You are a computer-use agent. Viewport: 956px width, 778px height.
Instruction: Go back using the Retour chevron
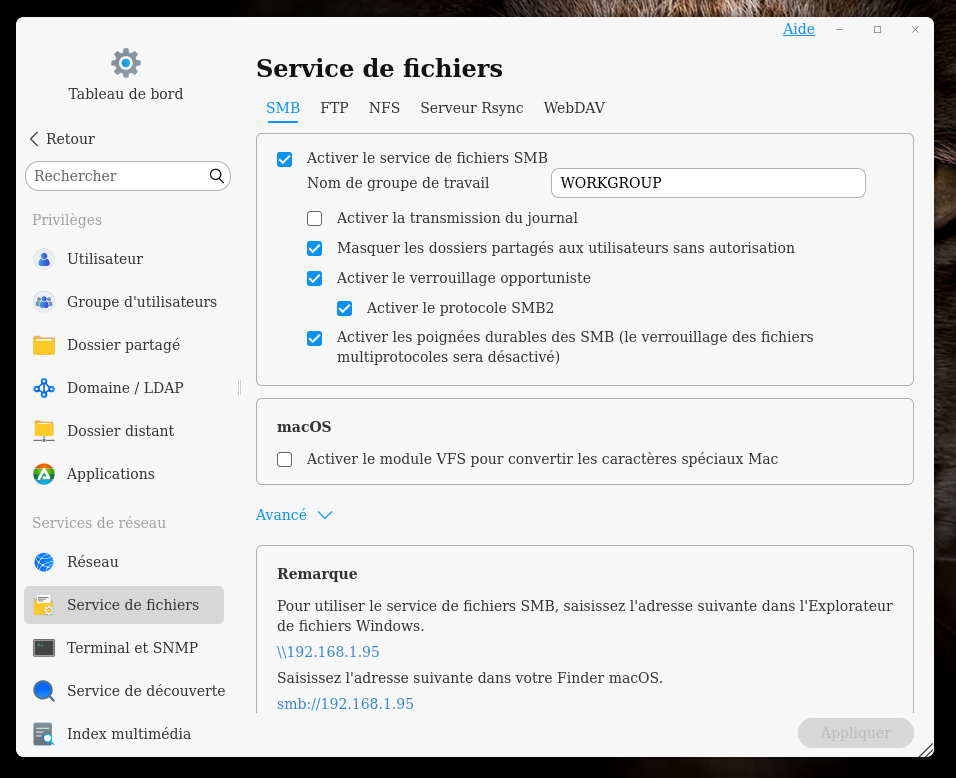click(35, 139)
